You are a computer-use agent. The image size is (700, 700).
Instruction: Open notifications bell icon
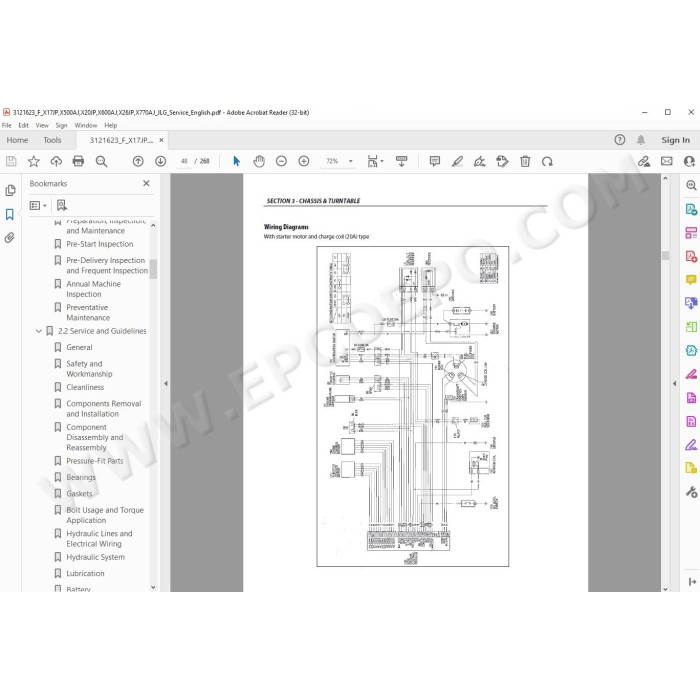641,140
